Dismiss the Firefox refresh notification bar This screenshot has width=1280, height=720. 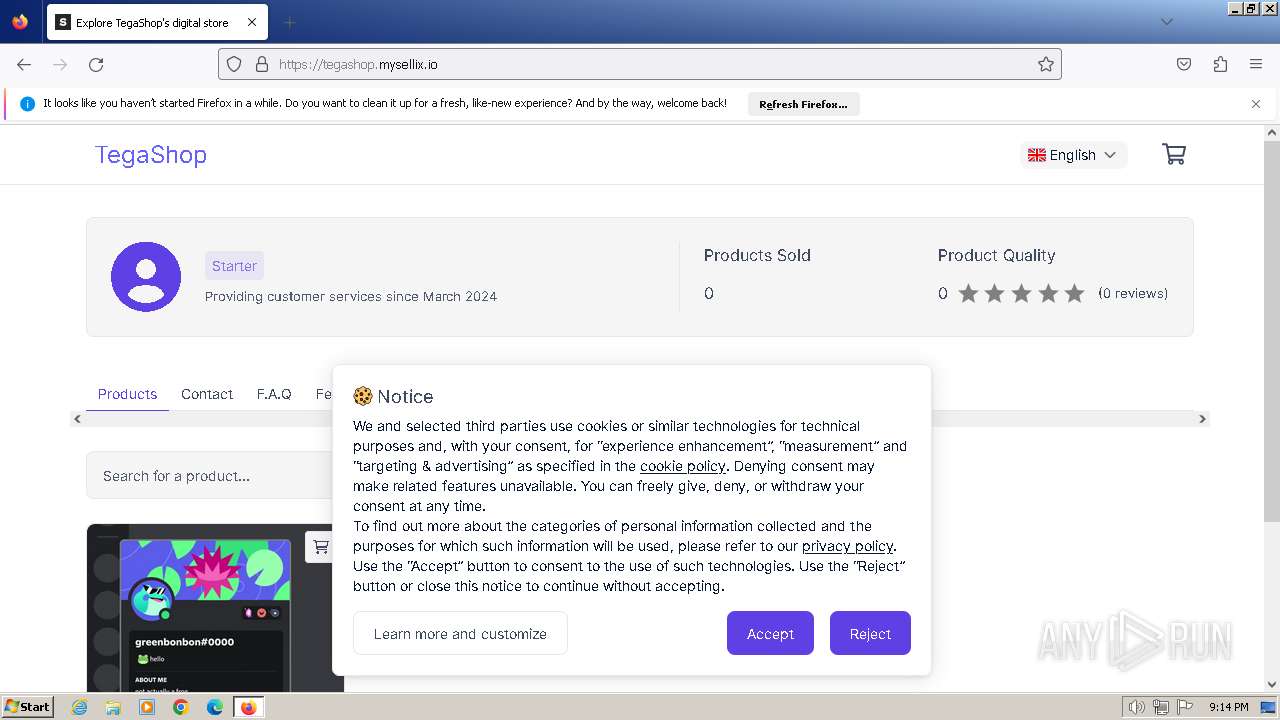[x=1256, y=104]
